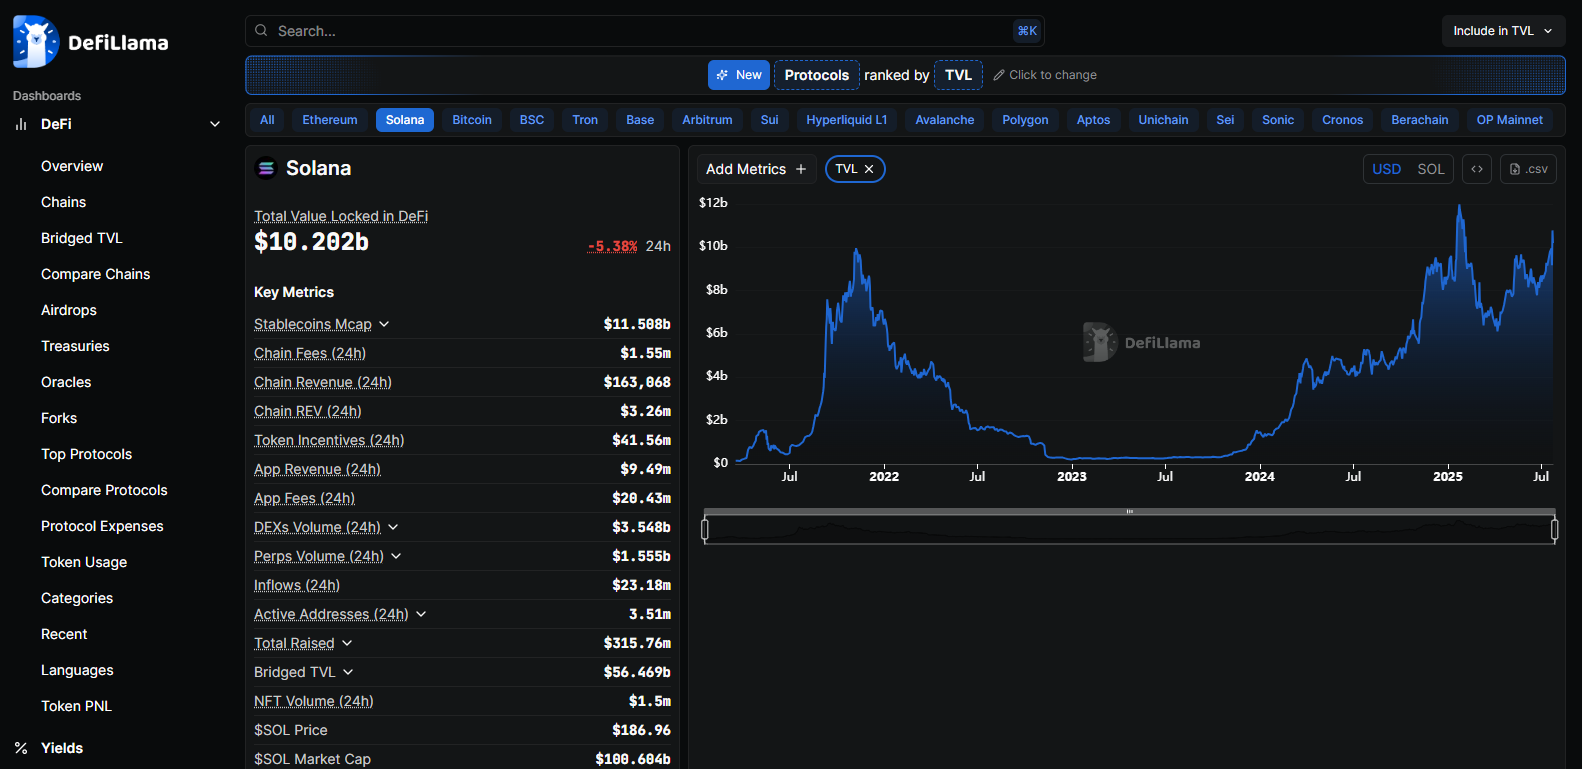Screen dimensions: 1583x769
Task: Click the New badge button
Action: 739,75
